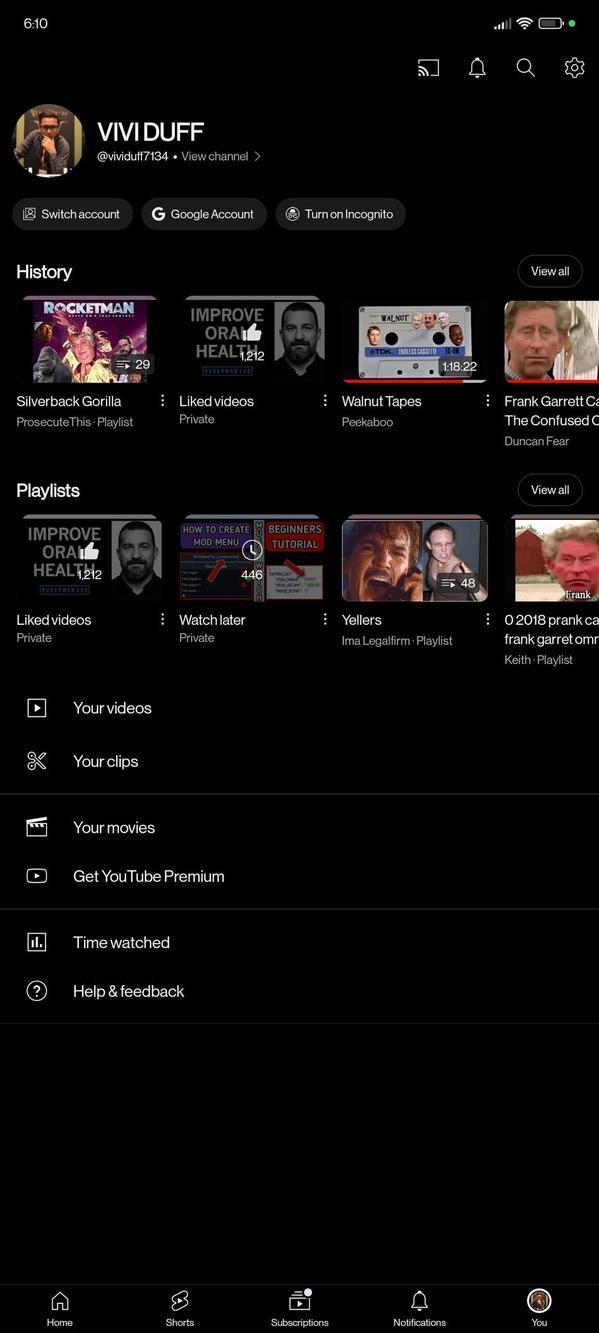Tap the Yellers playlist title text
This screenshot has height=1333, width=599.
click(x=362, y=620)
